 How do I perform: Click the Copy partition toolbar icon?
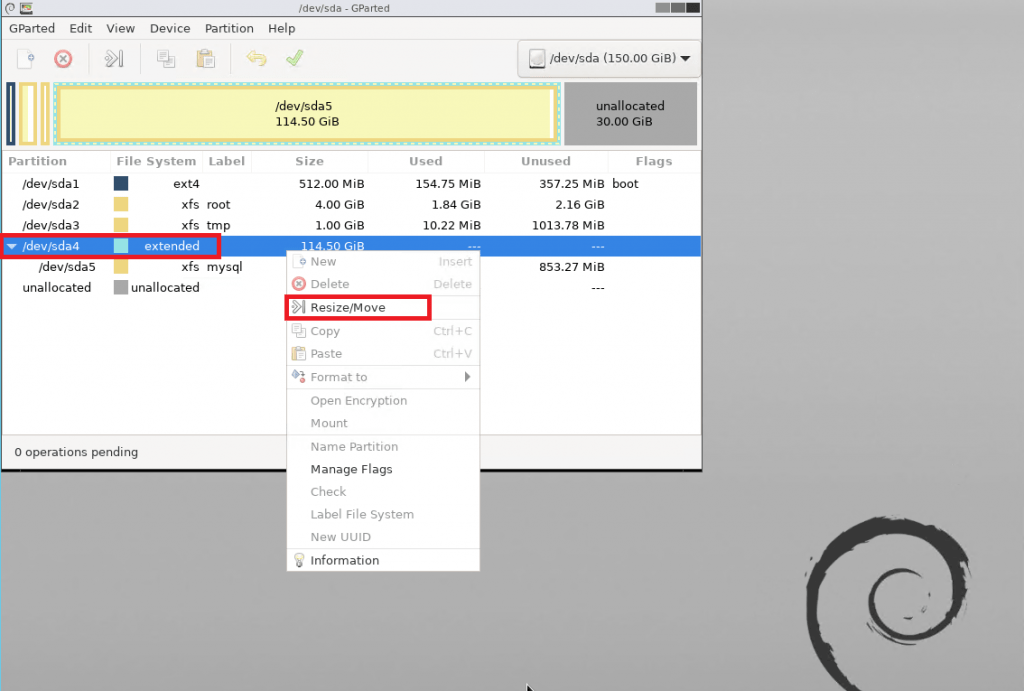click(x=166, y=59)
